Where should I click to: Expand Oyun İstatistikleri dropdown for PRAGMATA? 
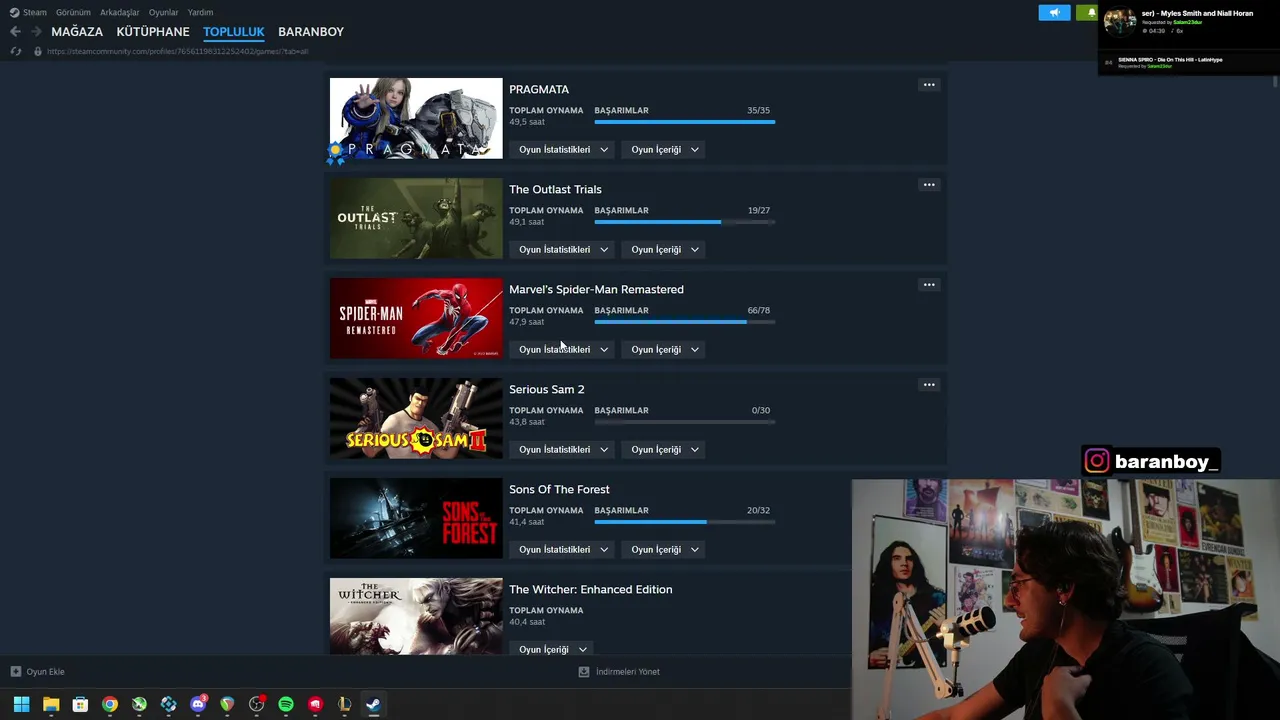click(x=563, y=150)
